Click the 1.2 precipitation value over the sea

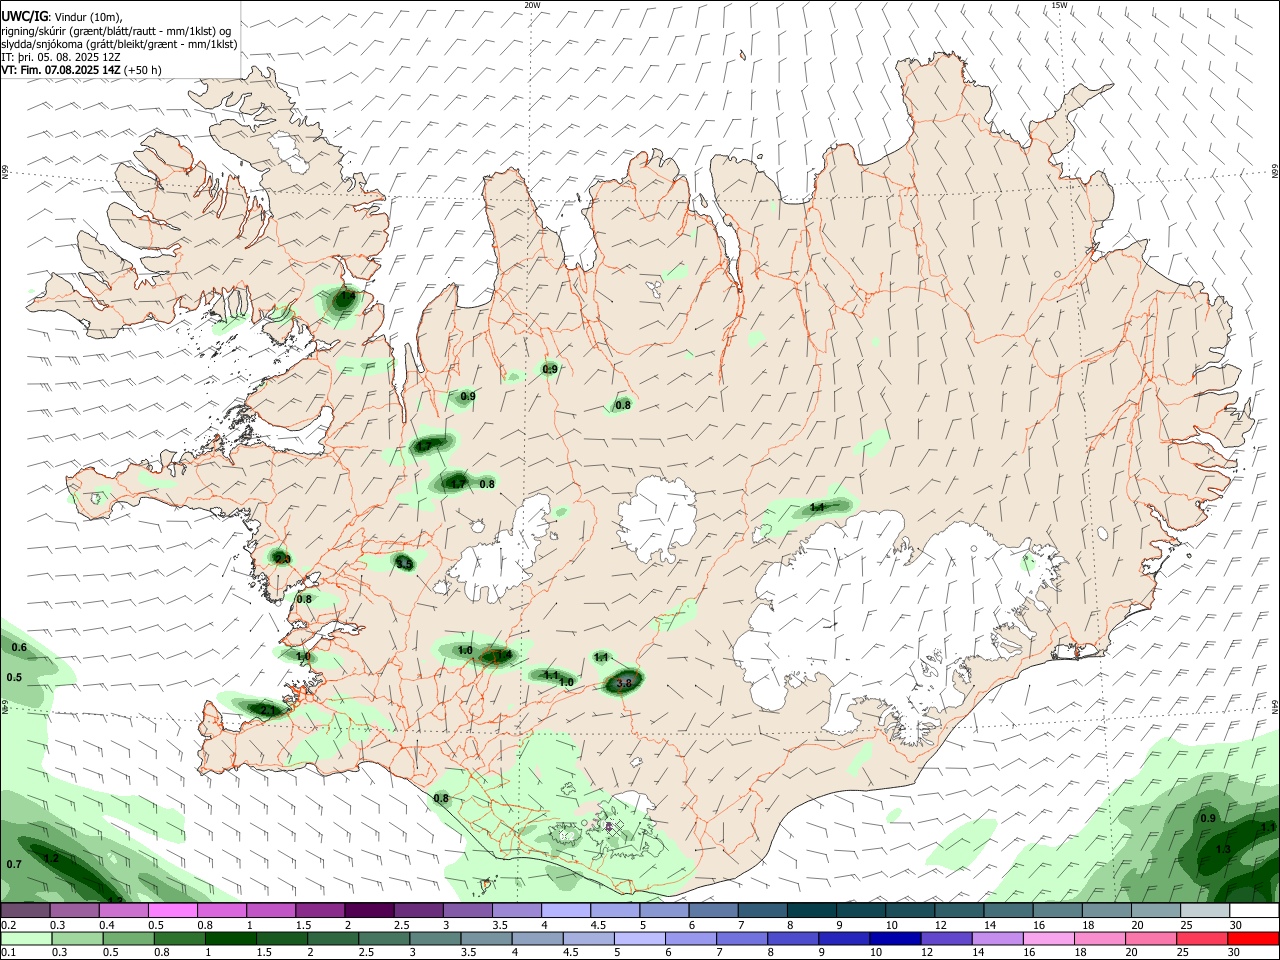coord(52,858)
